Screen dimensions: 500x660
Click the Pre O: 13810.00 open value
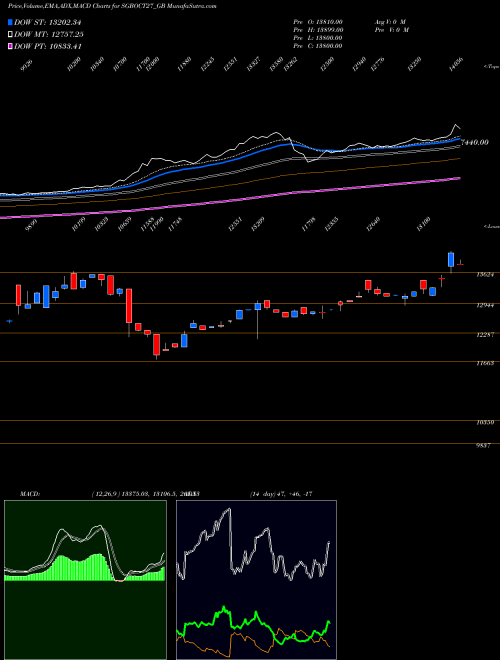point(318,21)
